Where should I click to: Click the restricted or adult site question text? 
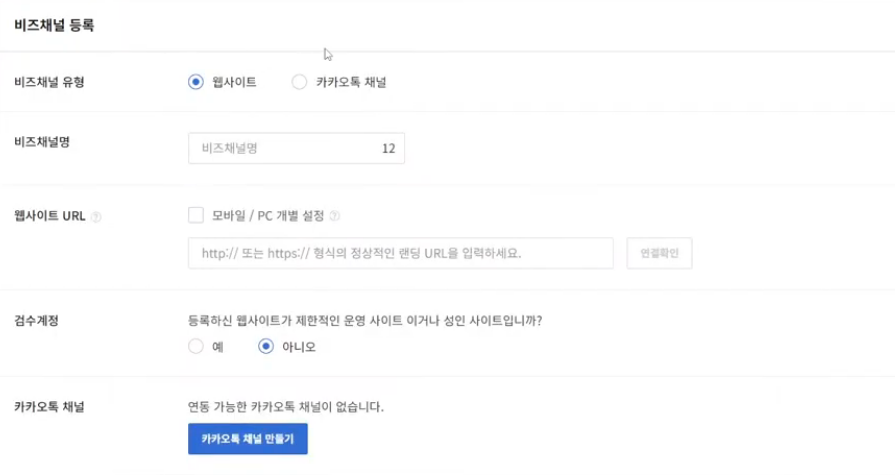[372, 321]
